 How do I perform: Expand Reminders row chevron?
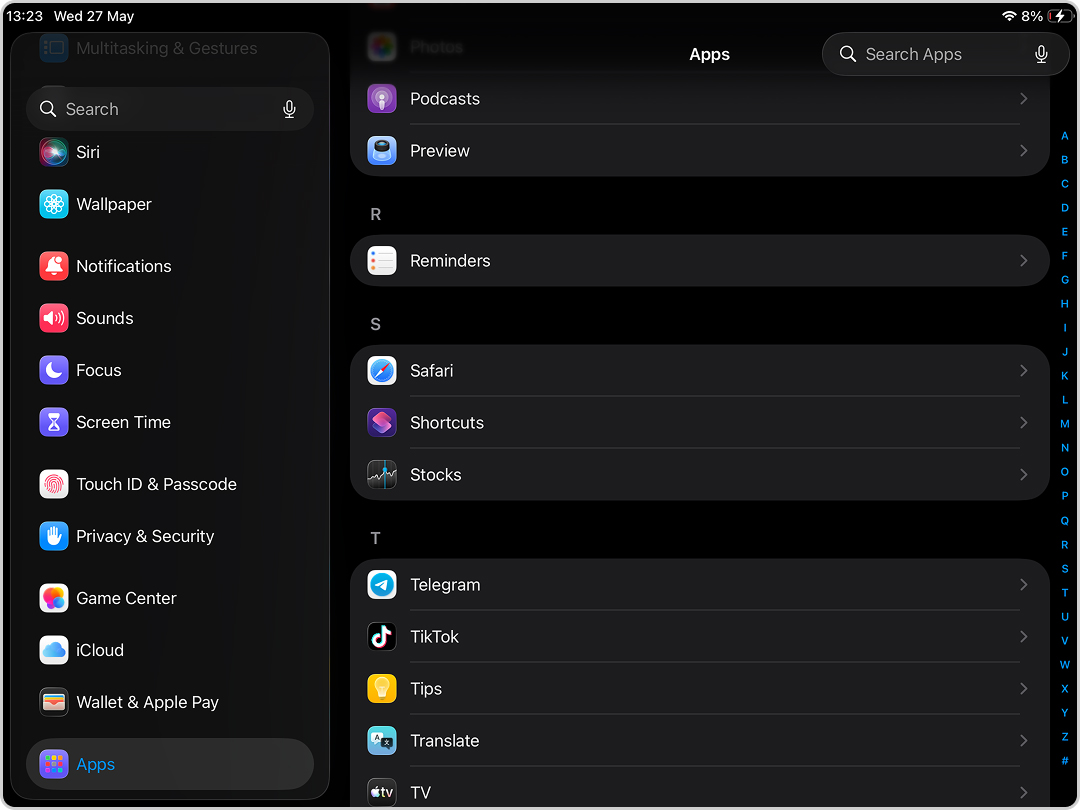coord(1024,261)
